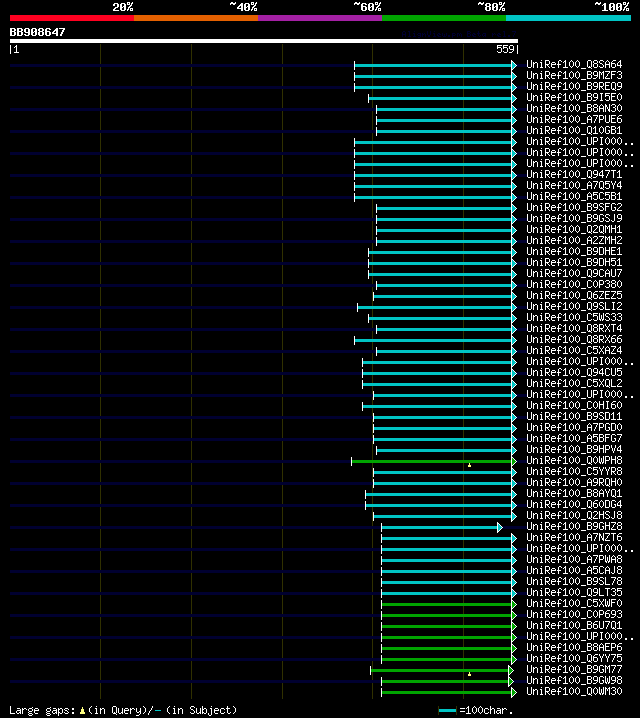
Task: Choose the UniRef100_Q0WM30 row label
Action: pyautogui.click(x=574, y=691)
